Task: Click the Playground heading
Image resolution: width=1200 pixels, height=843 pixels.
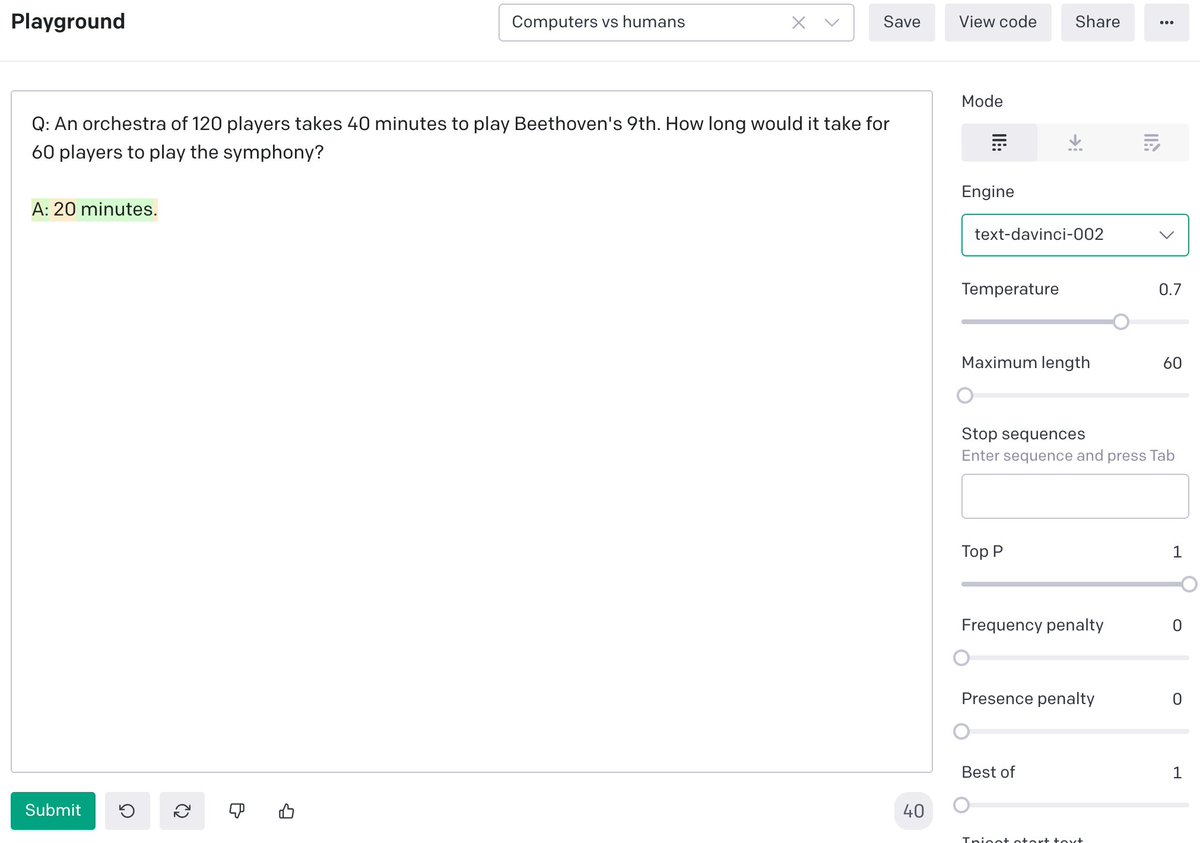Action: click(x=68, y=22)
